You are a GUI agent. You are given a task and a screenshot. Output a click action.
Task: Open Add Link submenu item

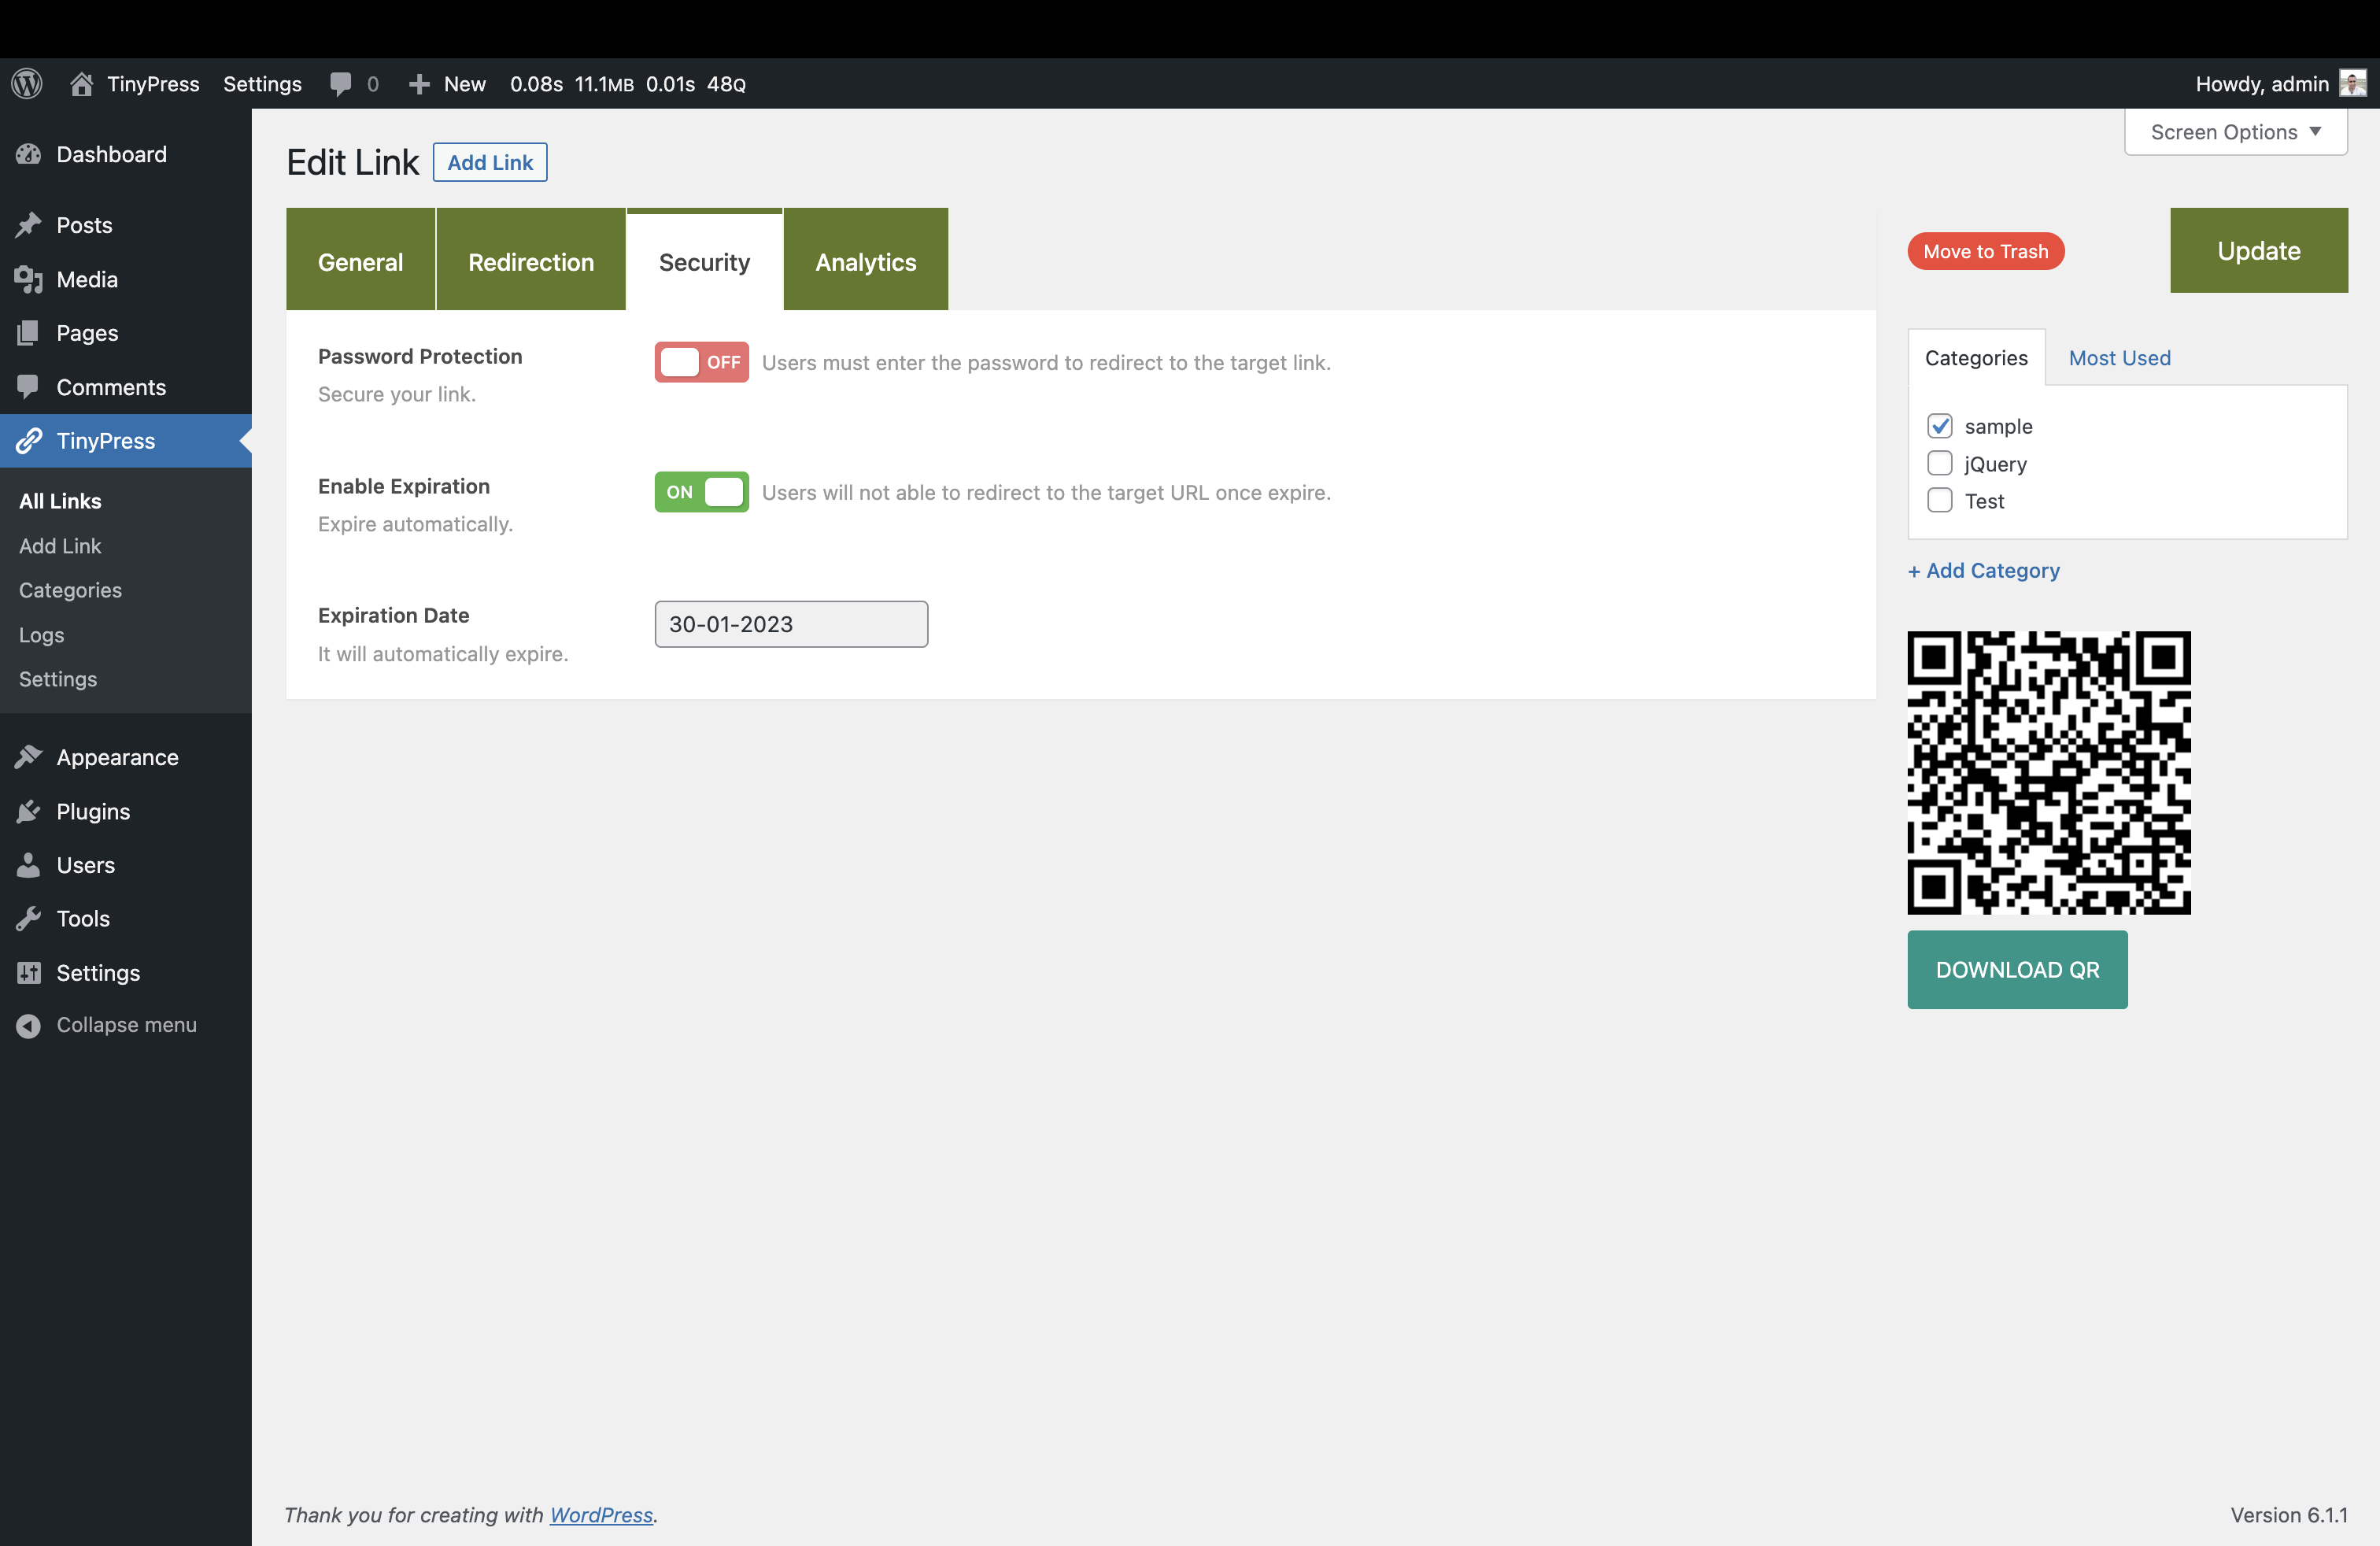(x=60, y=546)
